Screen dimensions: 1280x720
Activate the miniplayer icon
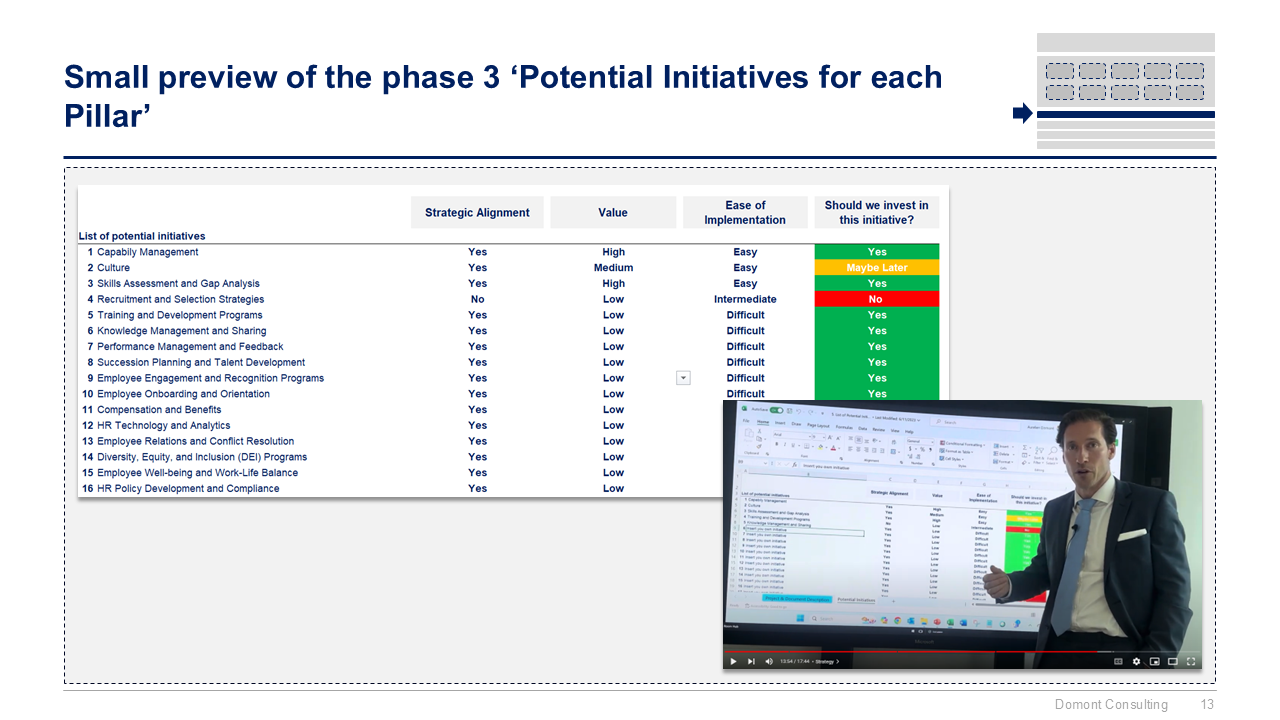click(1155, 660)
